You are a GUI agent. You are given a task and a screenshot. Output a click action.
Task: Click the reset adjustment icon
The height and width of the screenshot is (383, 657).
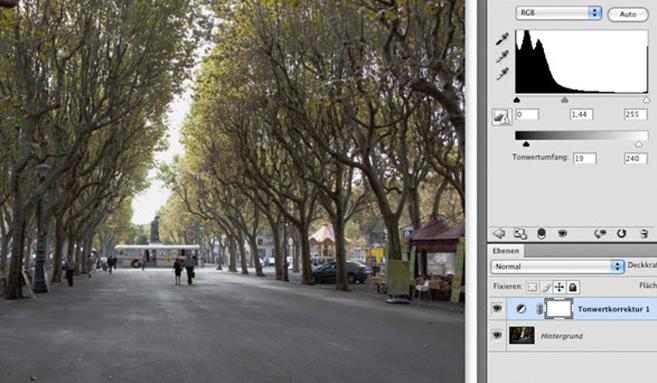coord(621,233)
